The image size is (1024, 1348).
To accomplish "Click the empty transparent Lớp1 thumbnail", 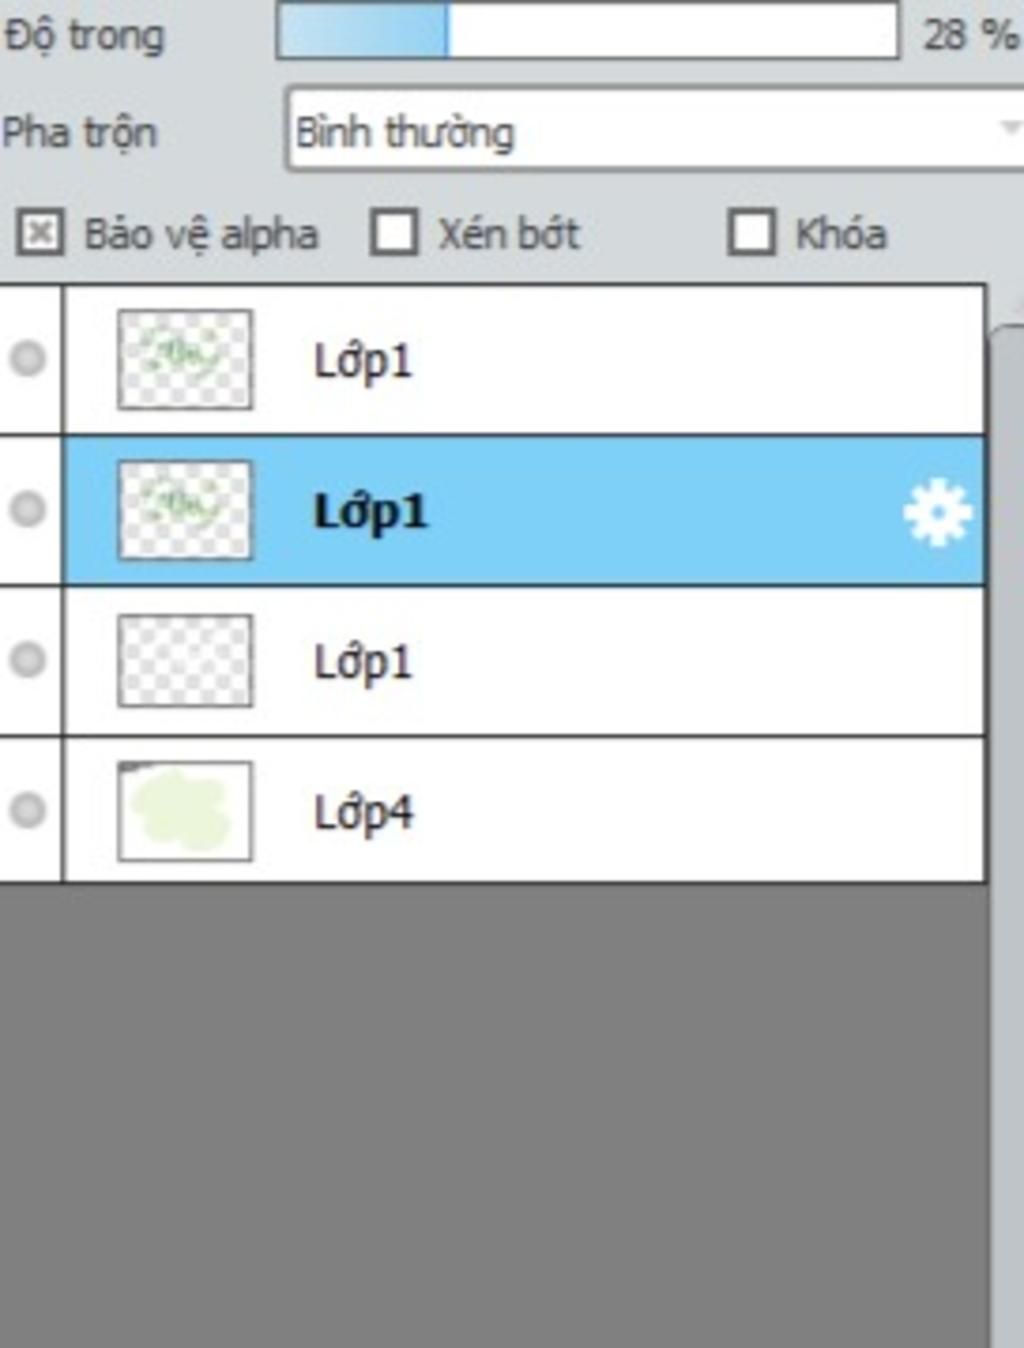I will (x=185, y=661).
